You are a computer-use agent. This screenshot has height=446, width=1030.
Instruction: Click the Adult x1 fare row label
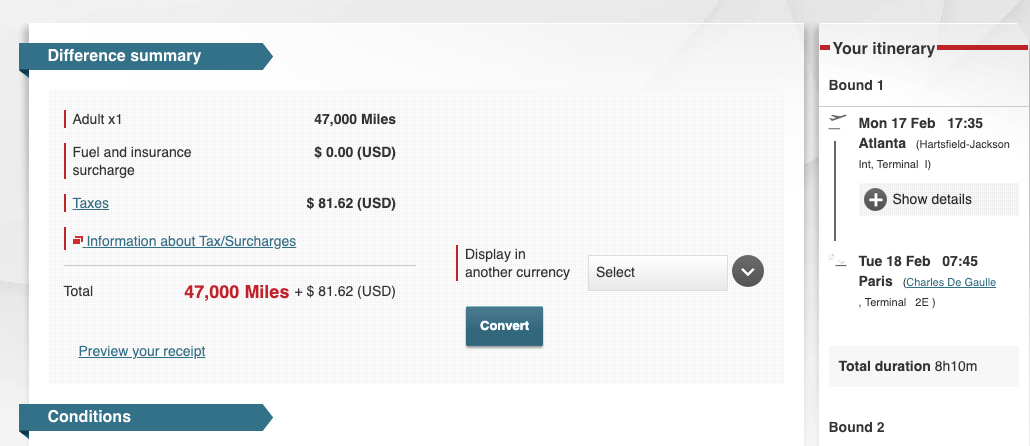[x=97, y=120]
